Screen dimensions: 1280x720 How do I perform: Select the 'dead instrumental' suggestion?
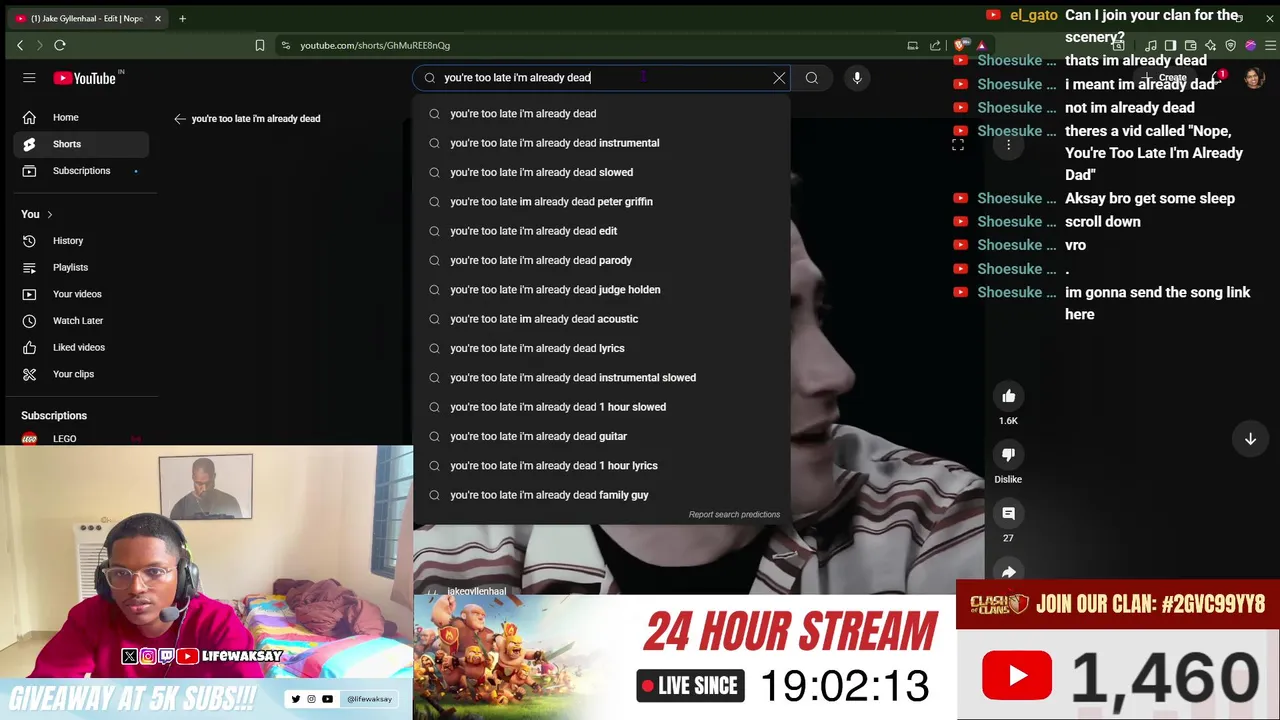click(x=601, y=143)
